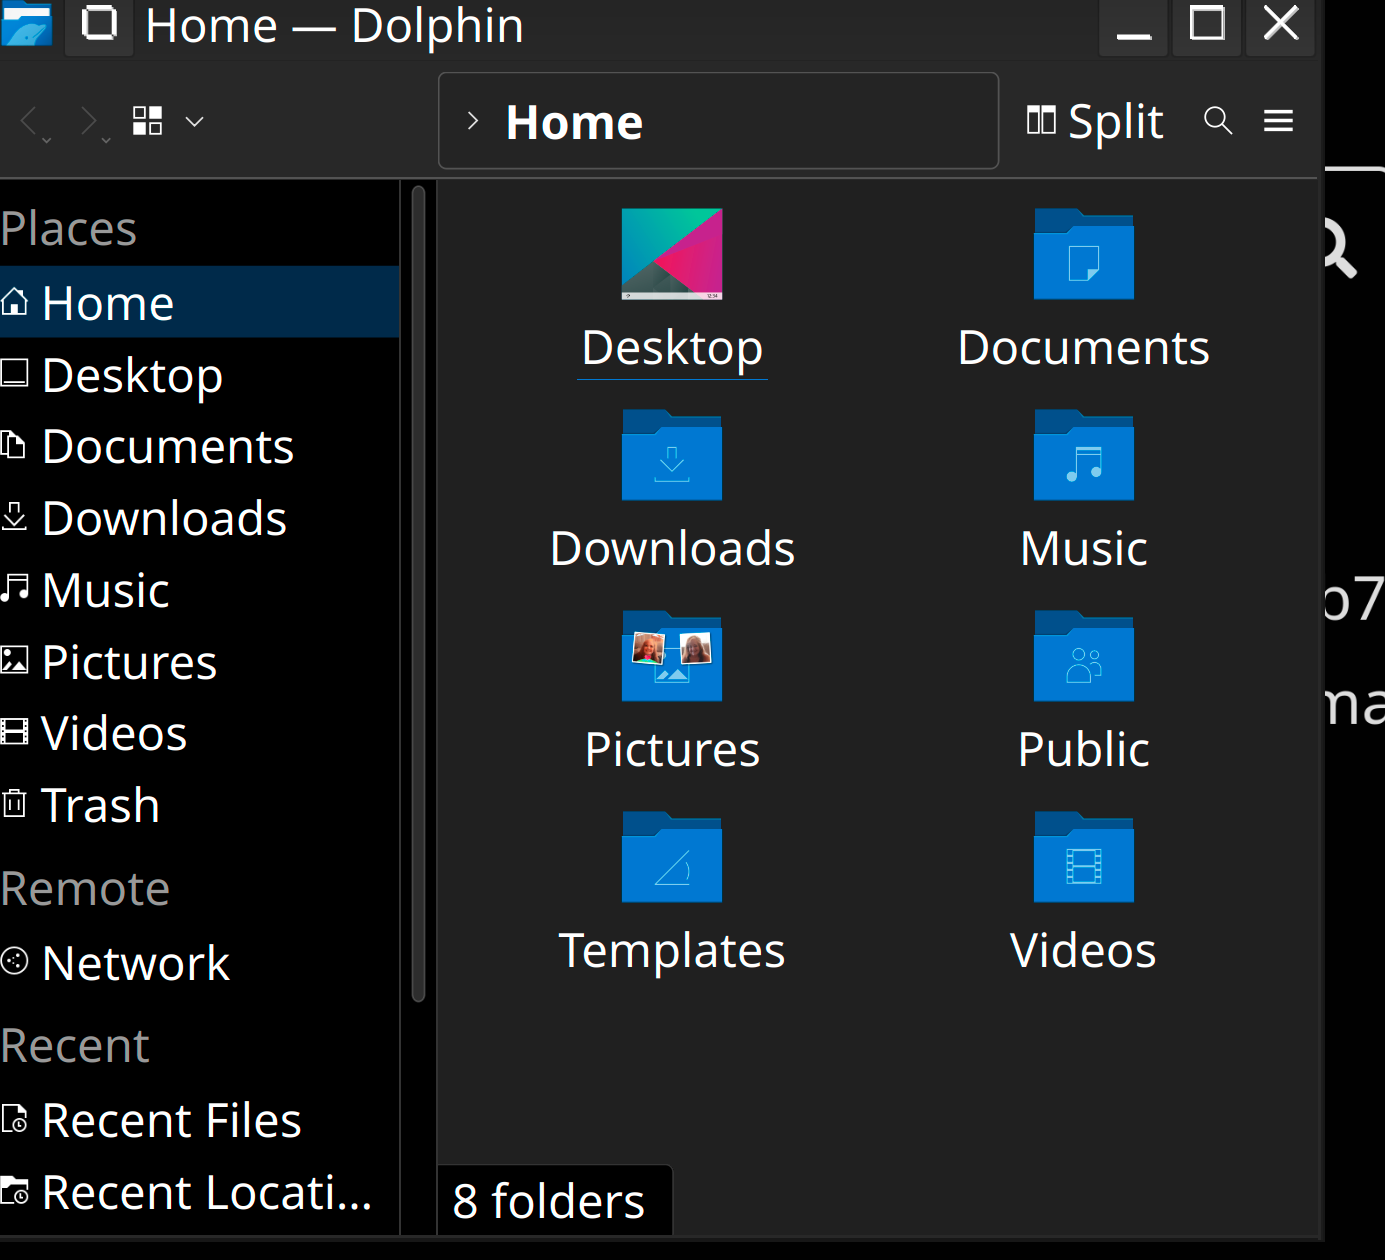This screenshot has height=1260, width=1385.
Task: Open the Videos folder in file view
Action: click(1083, 859)
